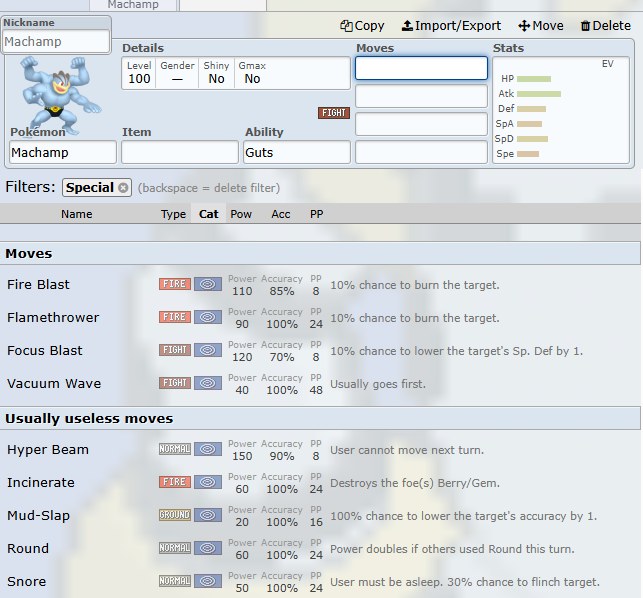
Task: Focus the fourth move slot
Action: tap(421, 153)
